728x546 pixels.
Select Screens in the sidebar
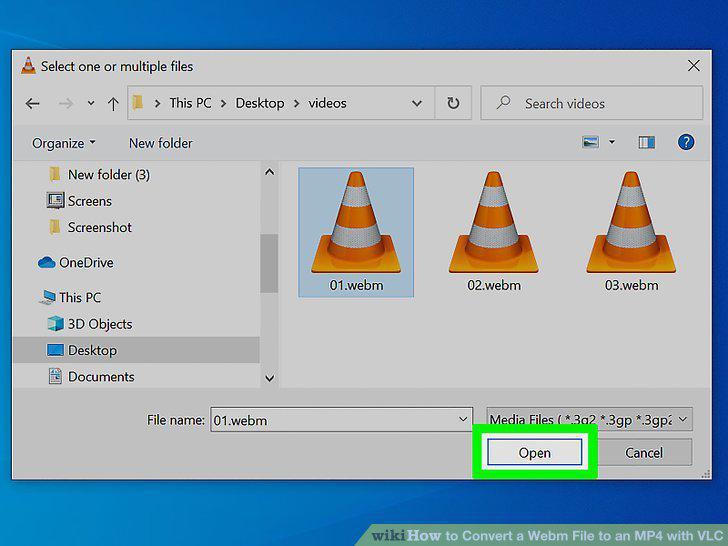[90, 201]
